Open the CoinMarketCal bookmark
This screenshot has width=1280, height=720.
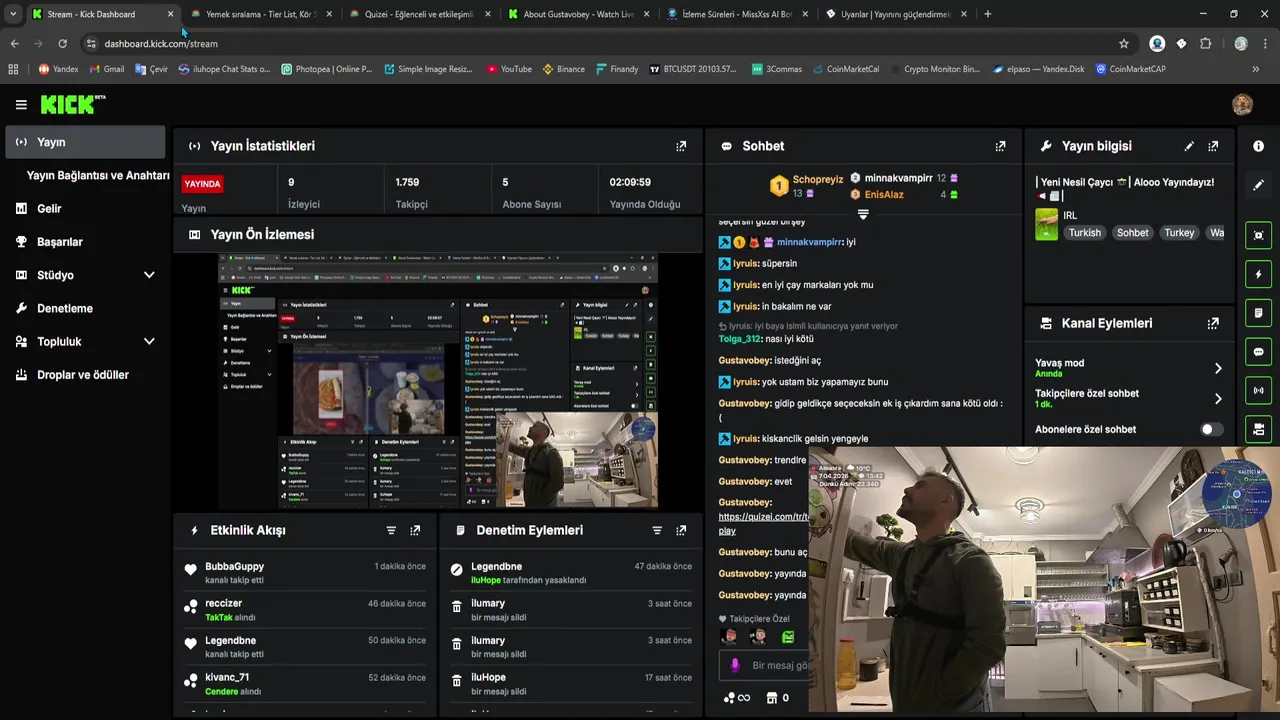point(846,69)
